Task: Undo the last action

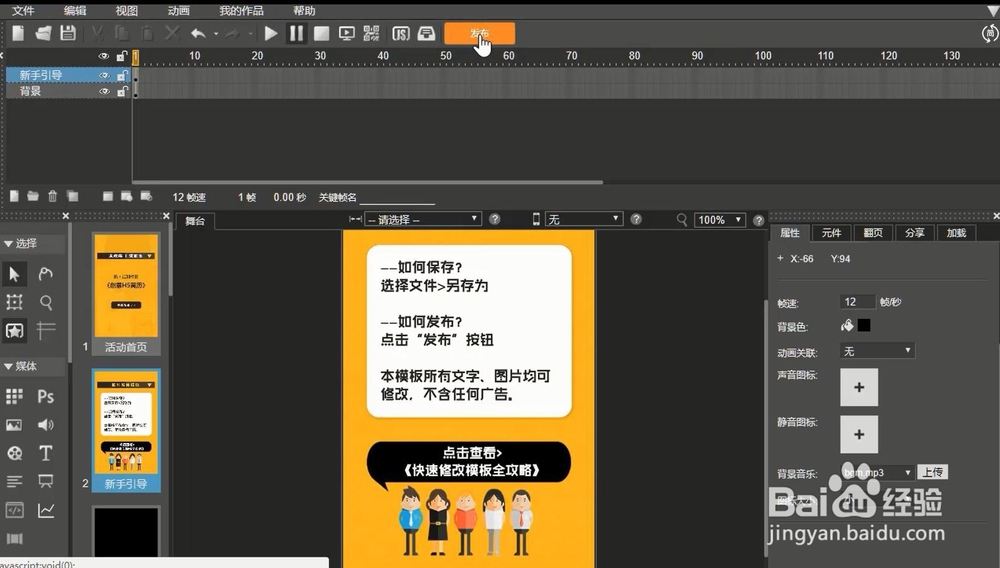Action: point(198,33)
